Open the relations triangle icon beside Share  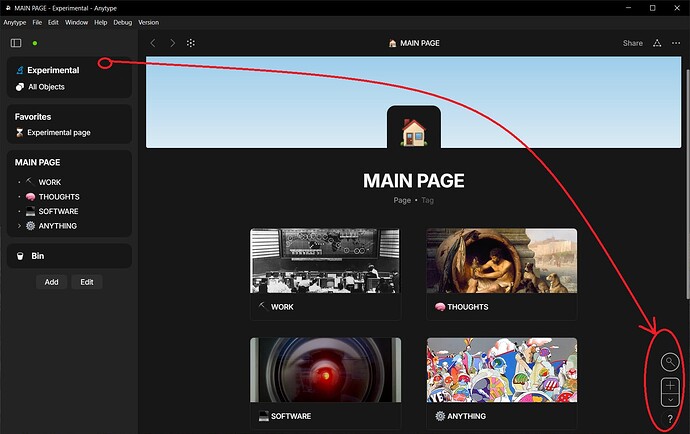(657, 43)
